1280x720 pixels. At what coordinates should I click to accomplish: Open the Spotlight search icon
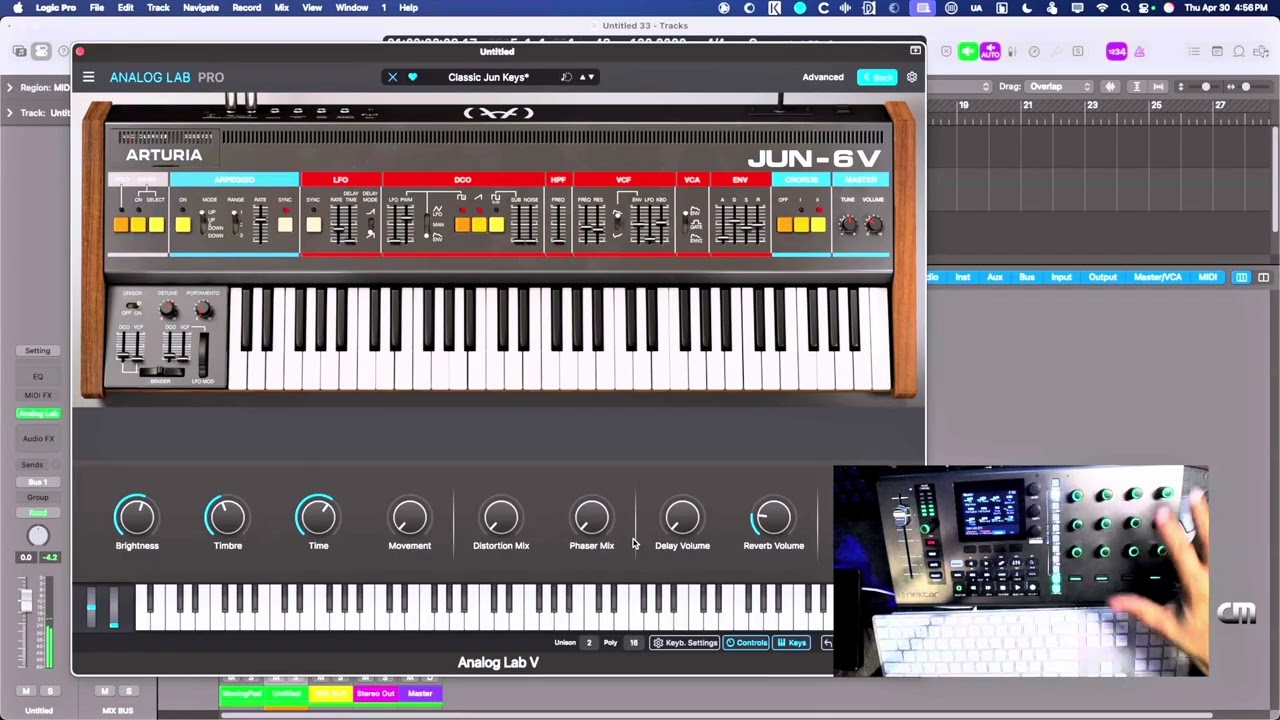(1125, 7)
